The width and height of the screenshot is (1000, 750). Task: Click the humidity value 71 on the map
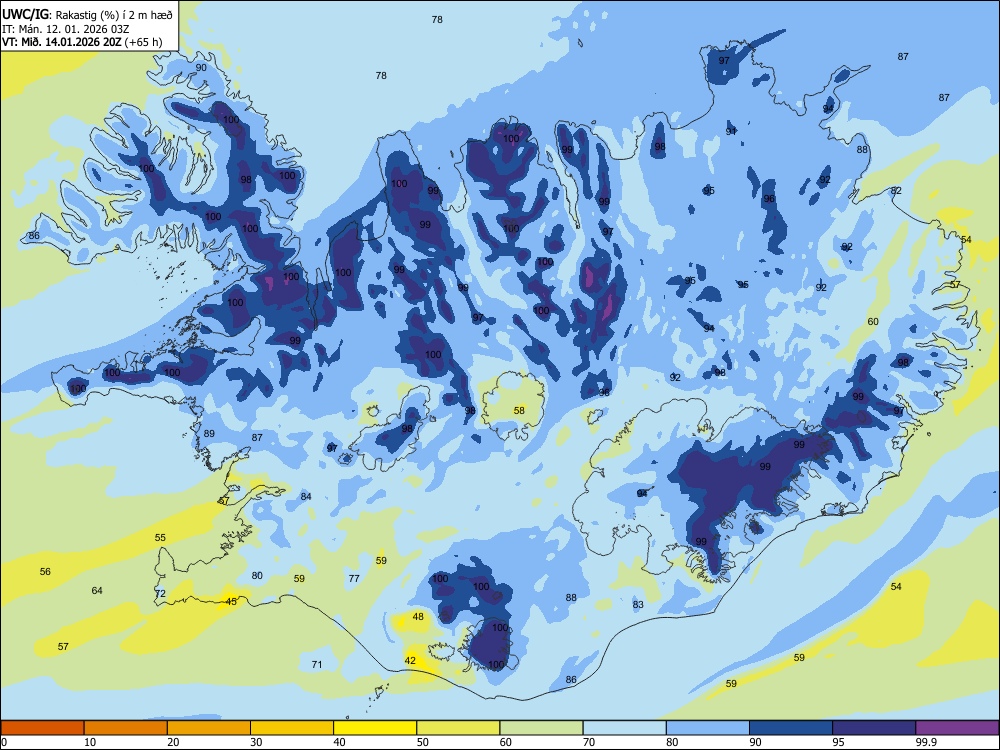(x=317, y=665)
